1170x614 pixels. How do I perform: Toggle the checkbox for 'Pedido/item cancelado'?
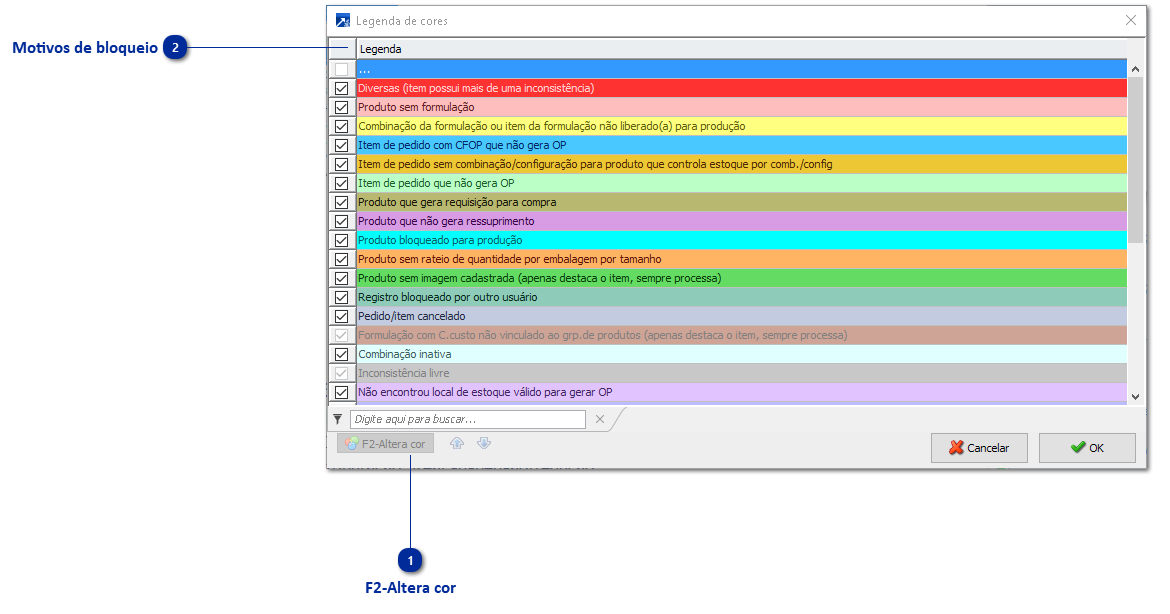click(341, 316)
